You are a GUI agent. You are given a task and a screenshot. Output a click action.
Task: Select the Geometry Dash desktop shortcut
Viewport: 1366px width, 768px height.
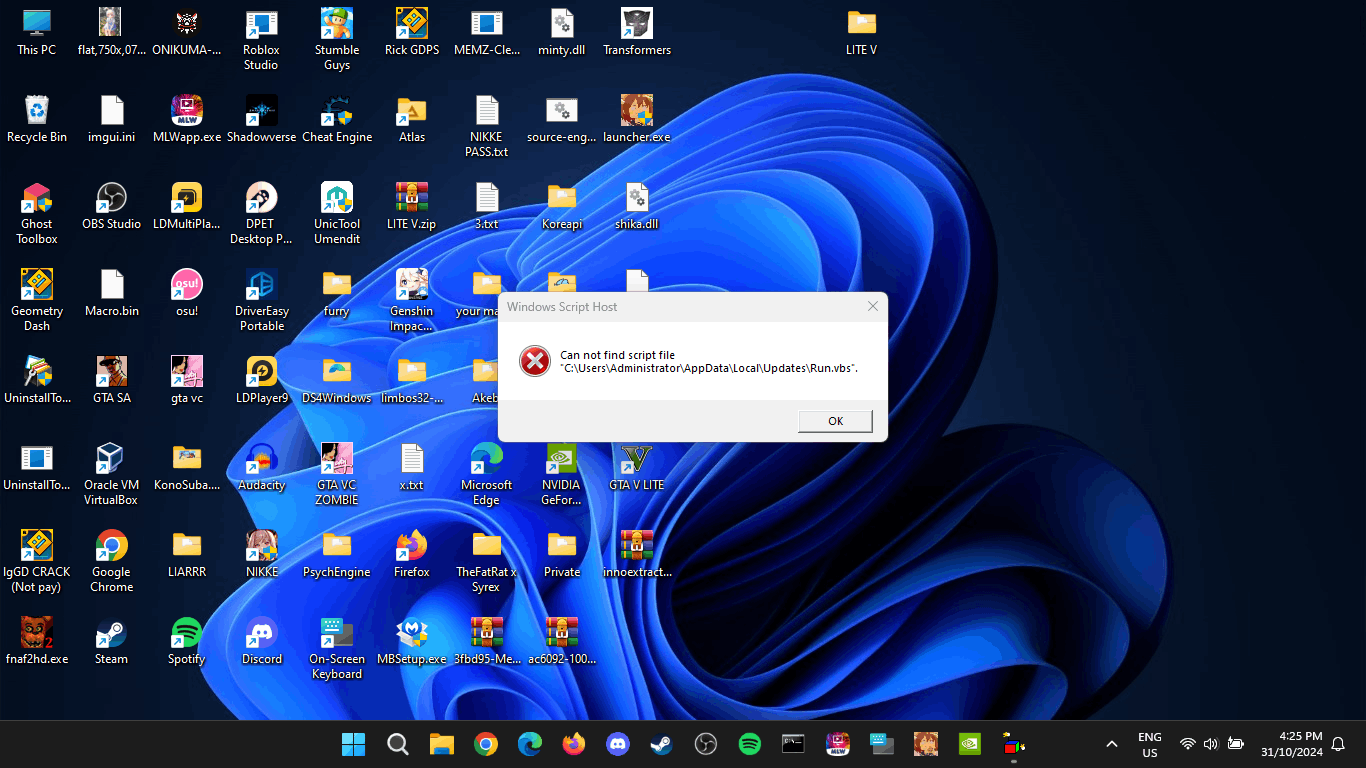[37, 301]
